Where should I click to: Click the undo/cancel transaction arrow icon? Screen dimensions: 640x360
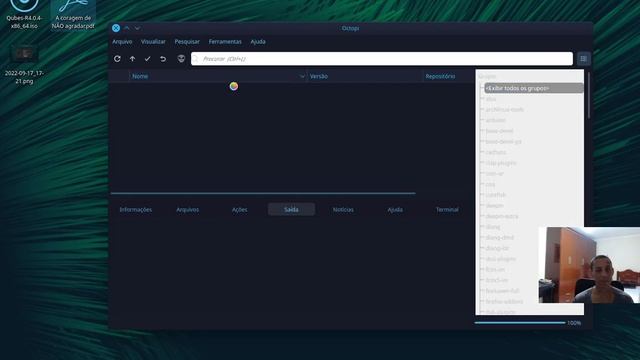click(163, 59)
